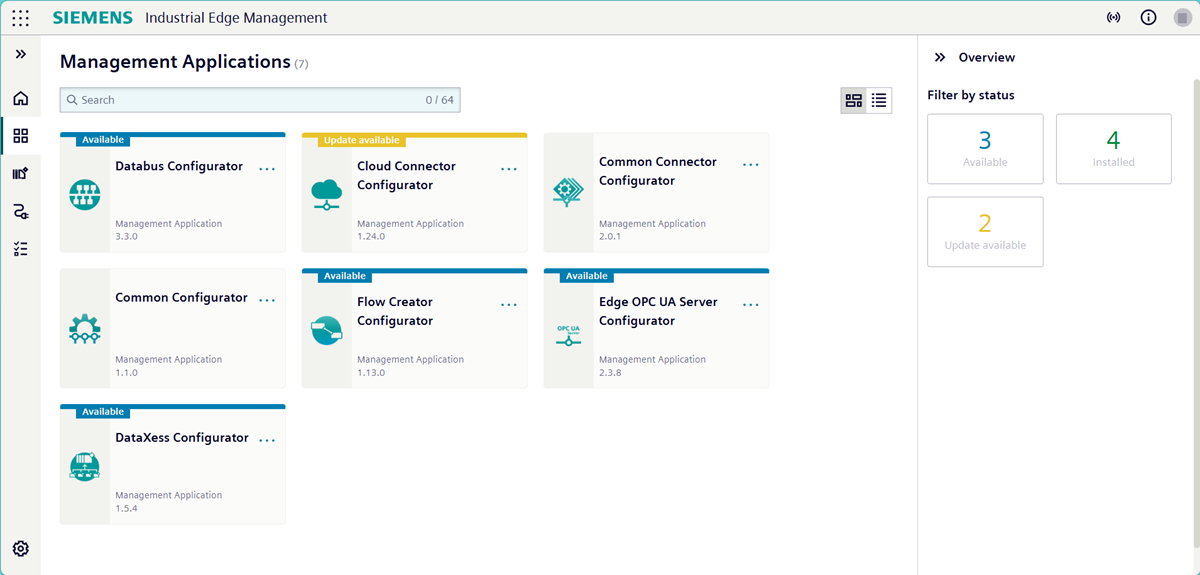This screenshot has height=575, width=1200.
Task: Click the Common Connector Configurator icon
Action: coord(569,192)
